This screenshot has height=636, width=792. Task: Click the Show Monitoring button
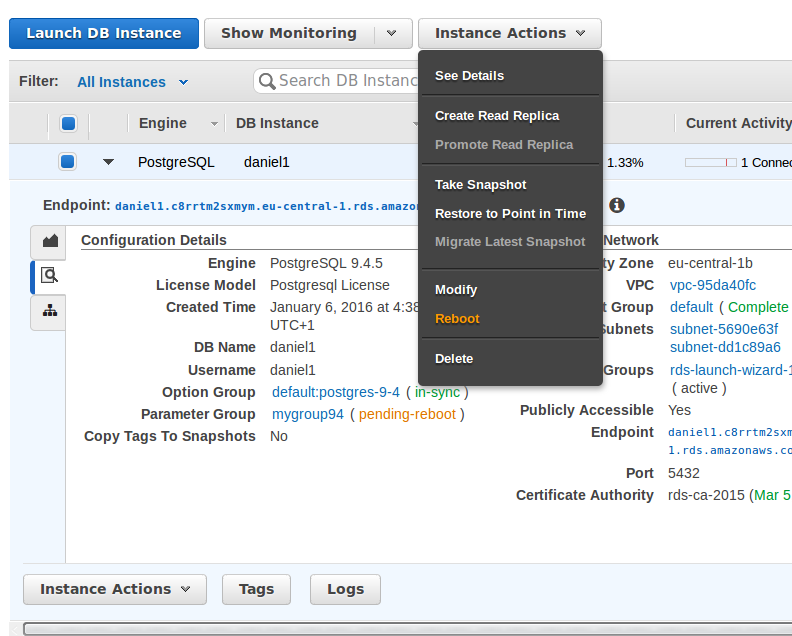click(x=289, y=33)
